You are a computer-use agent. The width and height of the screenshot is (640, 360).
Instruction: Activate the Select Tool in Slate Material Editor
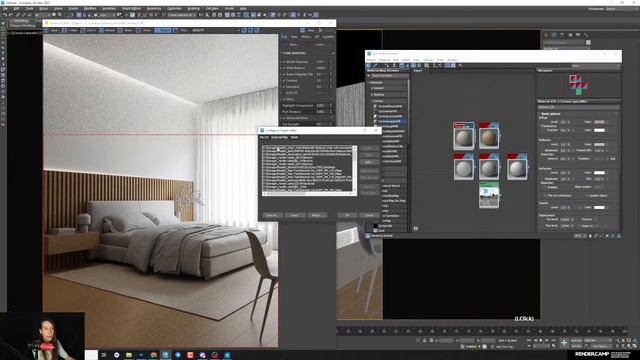click(368, 65)
